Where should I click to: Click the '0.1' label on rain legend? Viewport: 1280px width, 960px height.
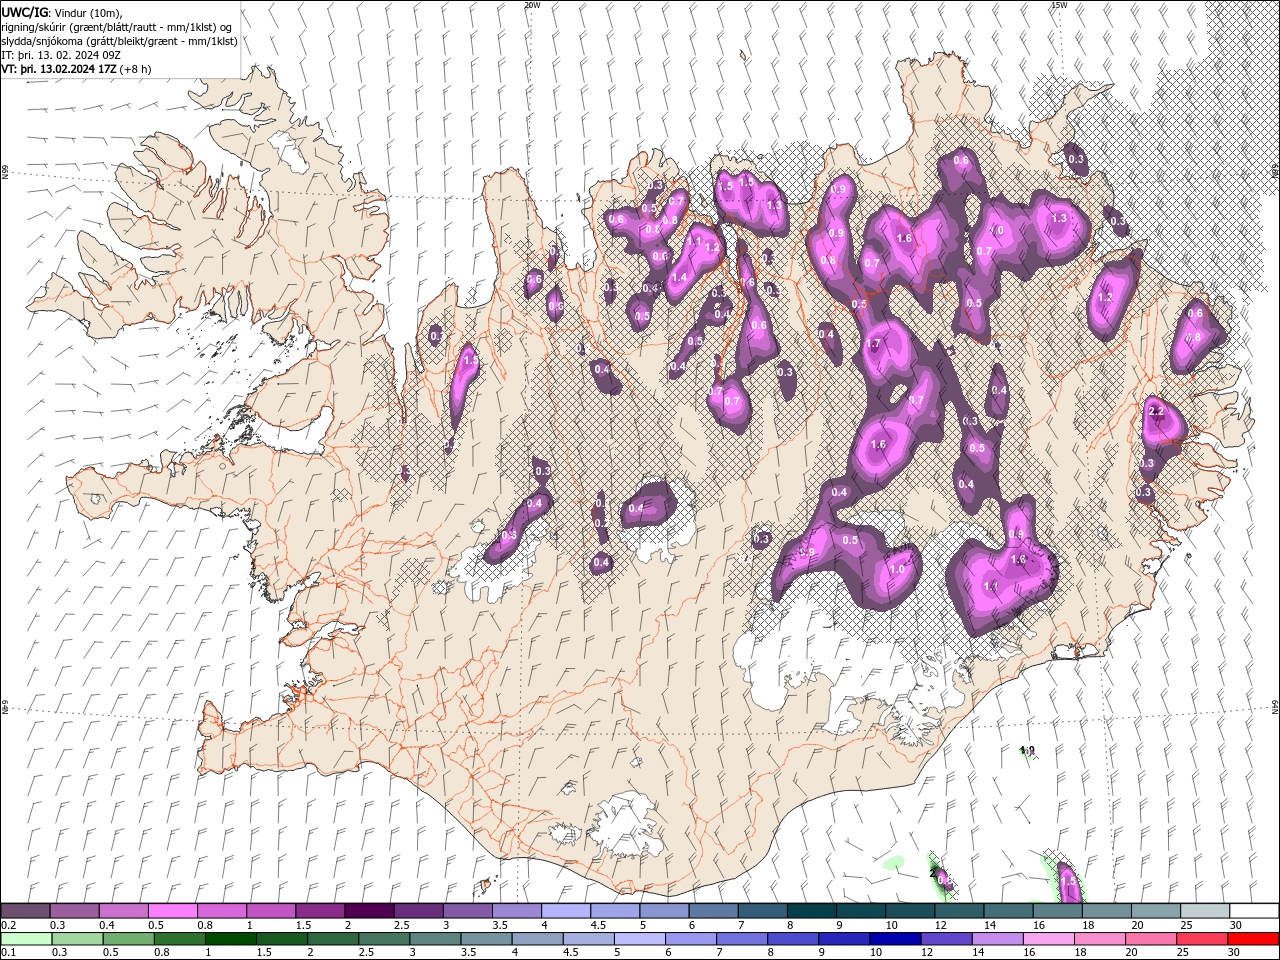click(9, 952)
